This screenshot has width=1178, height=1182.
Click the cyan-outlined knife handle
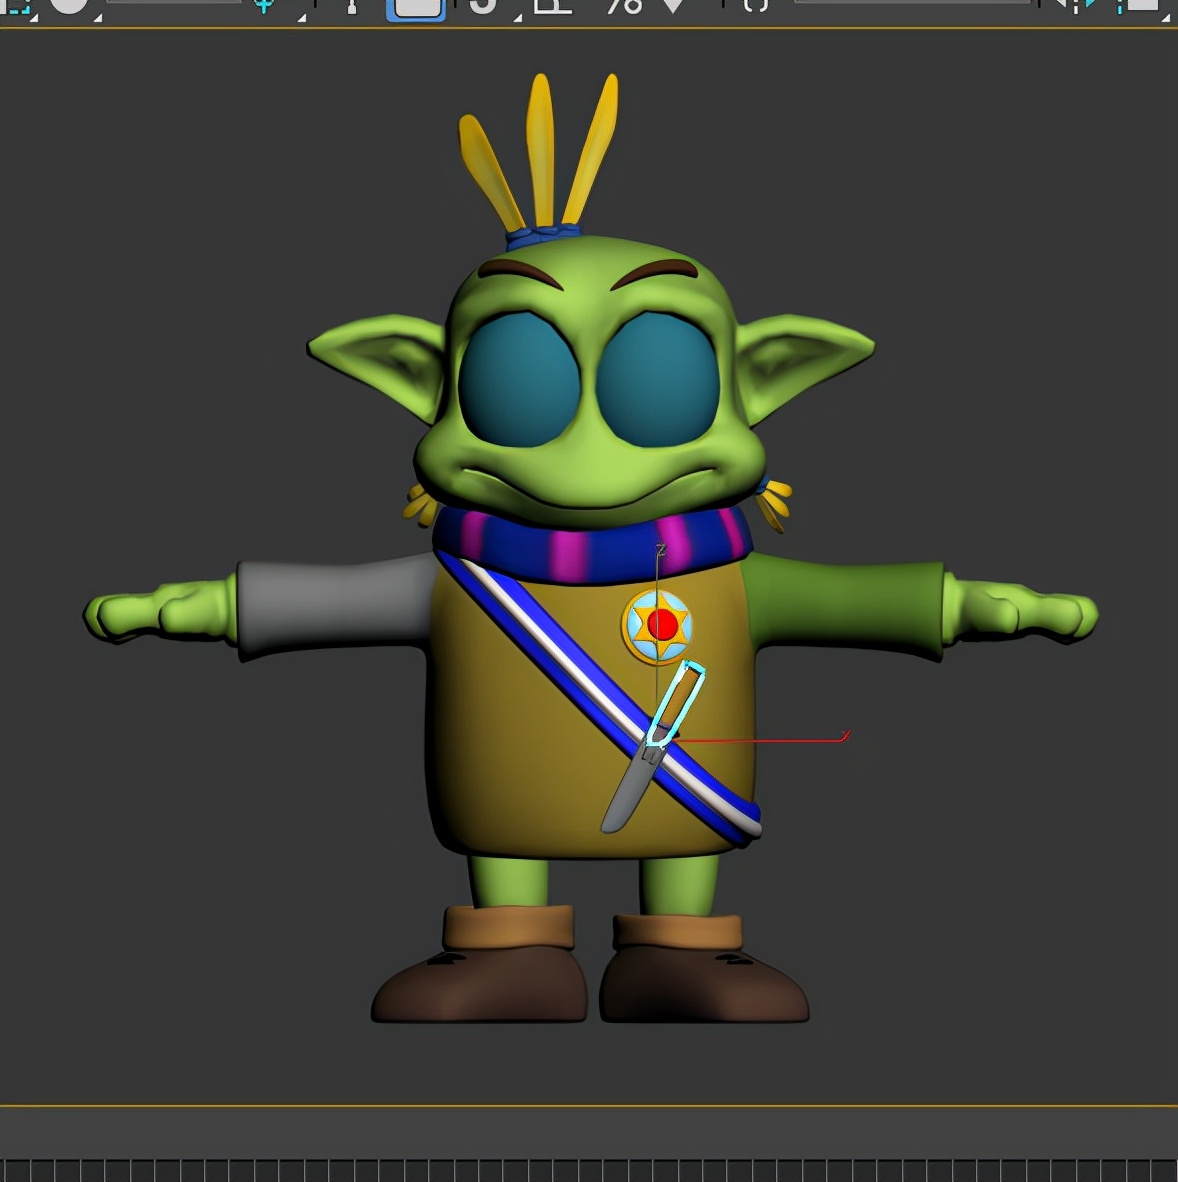pyautogui.click(x=676, y=703)
